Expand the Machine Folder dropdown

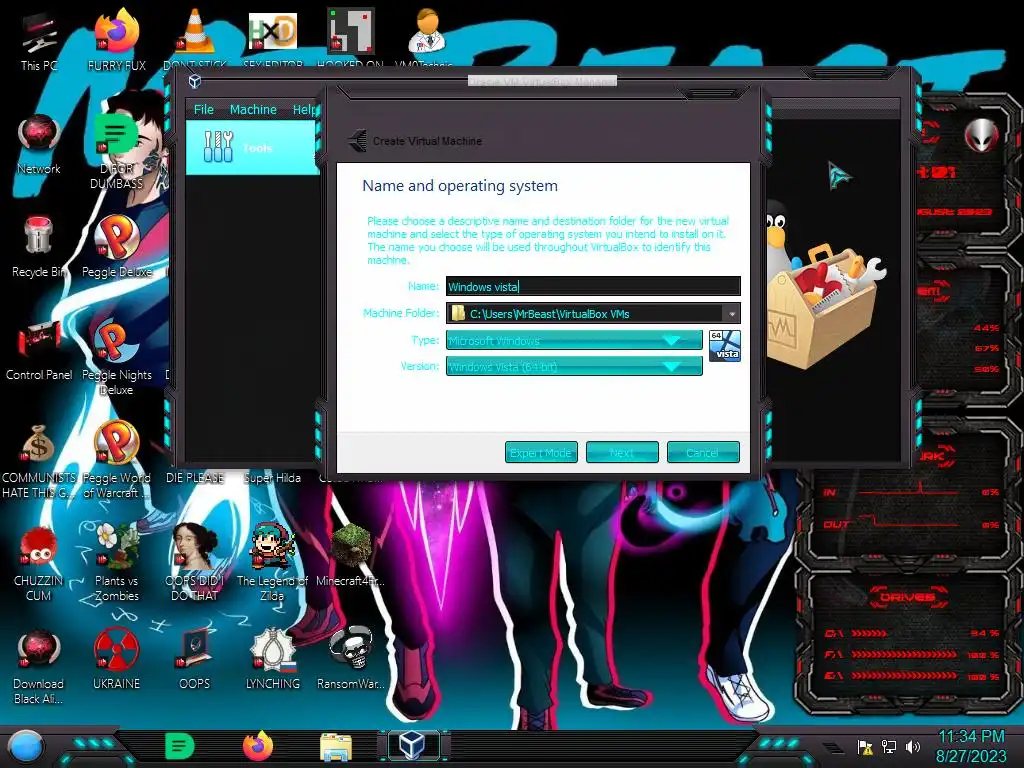pos(732,314)
